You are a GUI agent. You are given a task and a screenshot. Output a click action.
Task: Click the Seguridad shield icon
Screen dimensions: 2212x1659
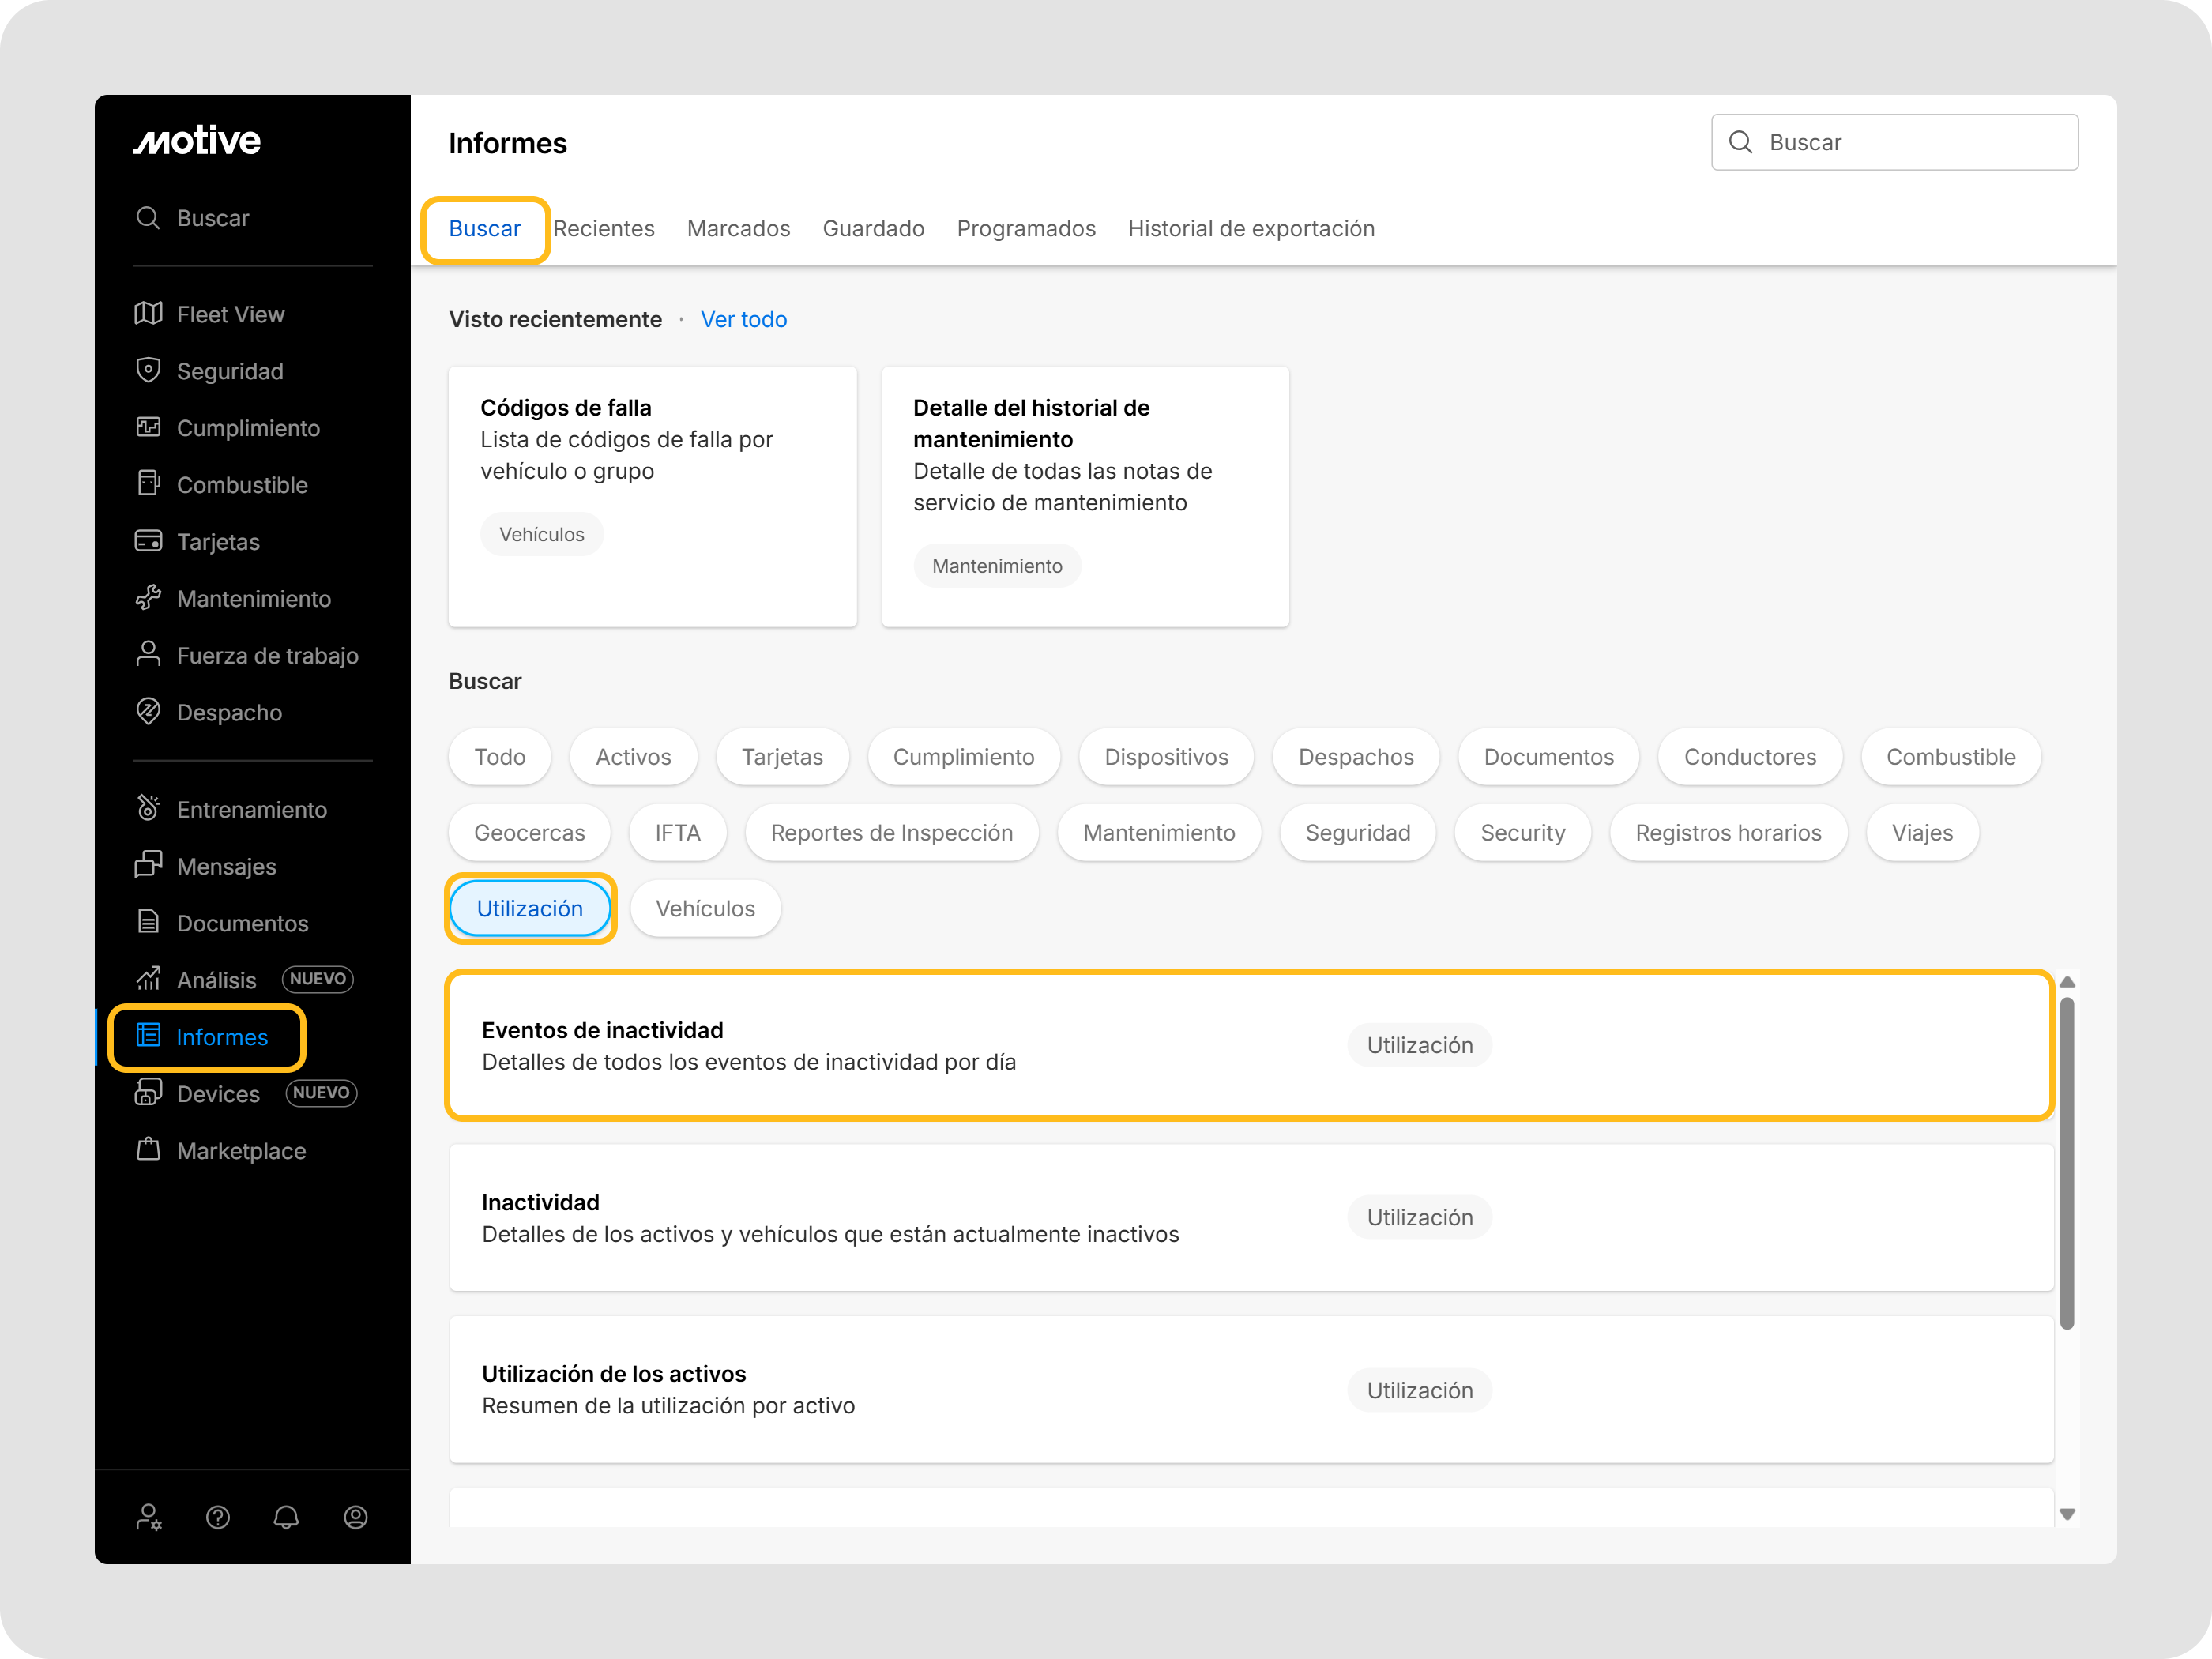[x=148, y=370]
